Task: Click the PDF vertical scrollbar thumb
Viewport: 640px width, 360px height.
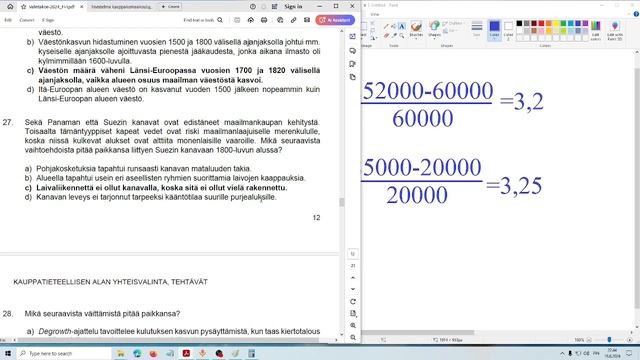Action: click(342, 202)
